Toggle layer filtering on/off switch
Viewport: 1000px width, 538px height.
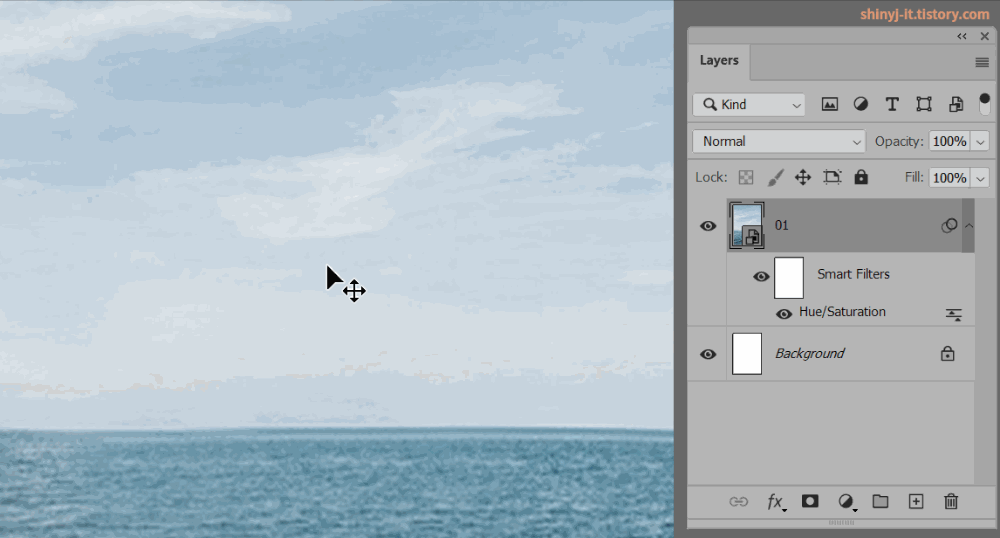click(985, 104)
